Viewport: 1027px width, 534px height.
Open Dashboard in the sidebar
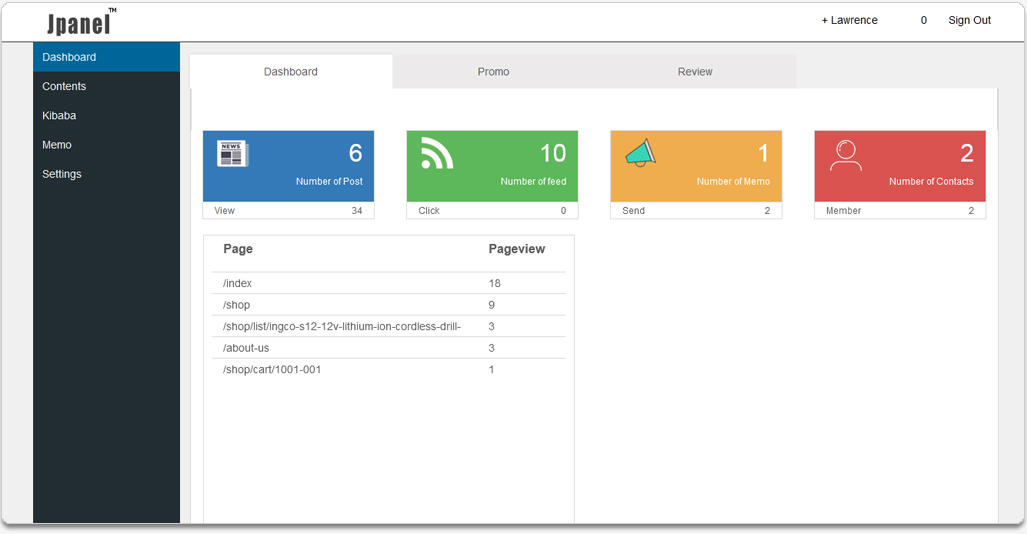tap(106, 57)
